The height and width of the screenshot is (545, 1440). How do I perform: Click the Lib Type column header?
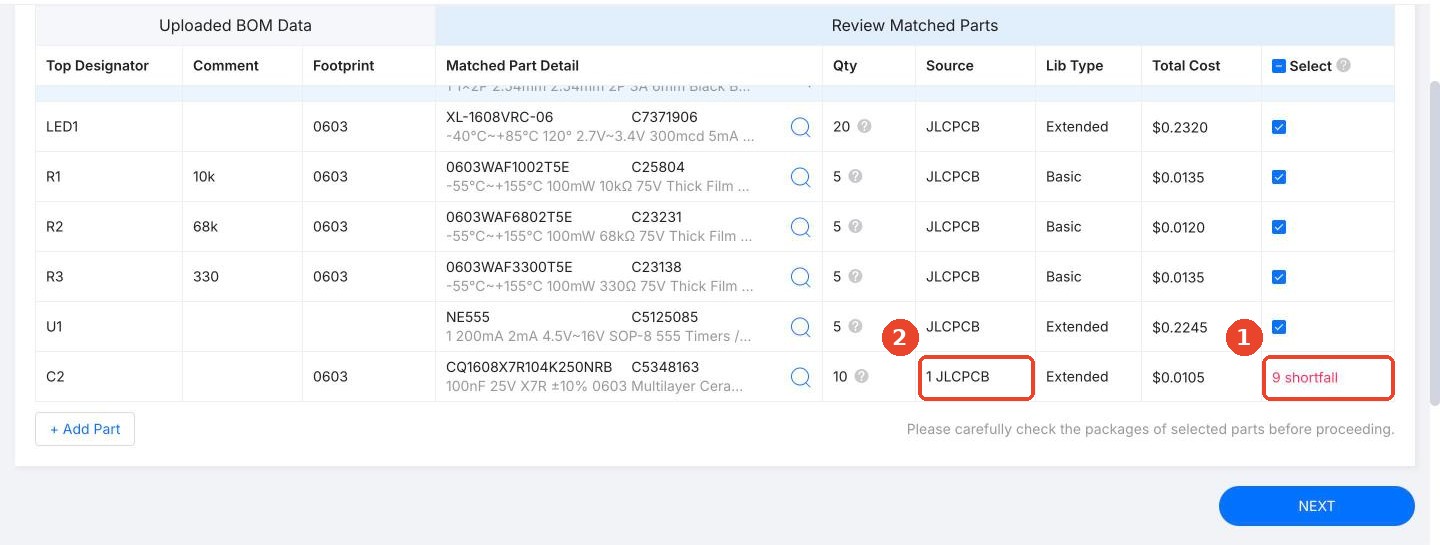[x=1075, y=66]
